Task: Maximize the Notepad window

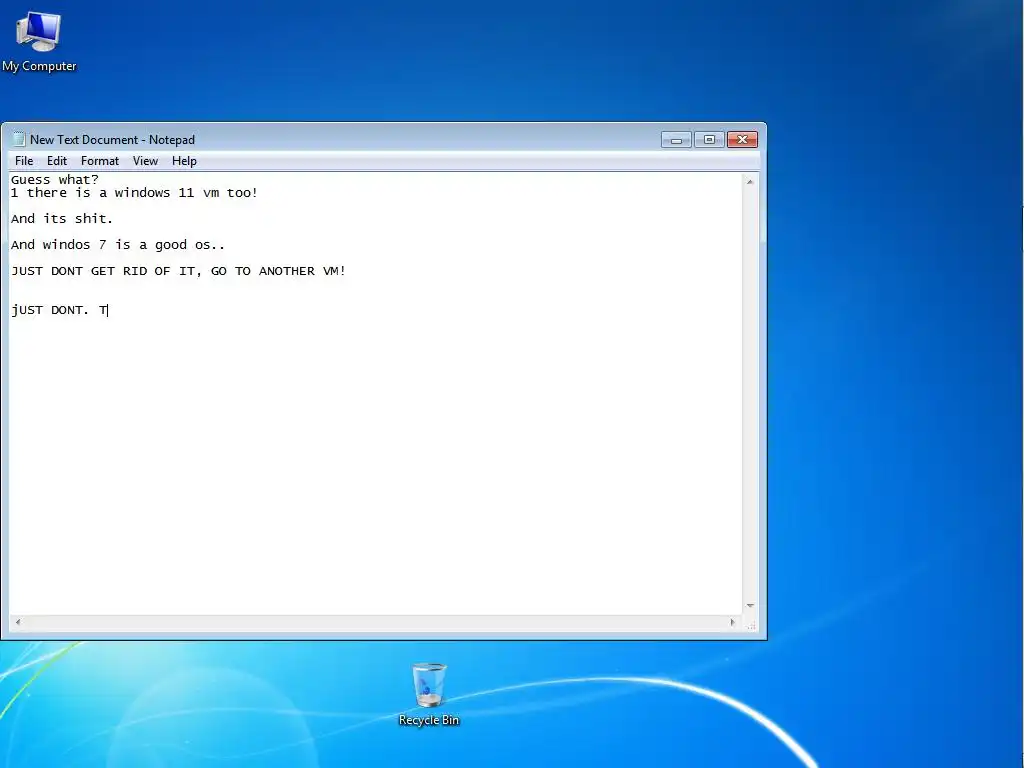Action: [709, 139]
